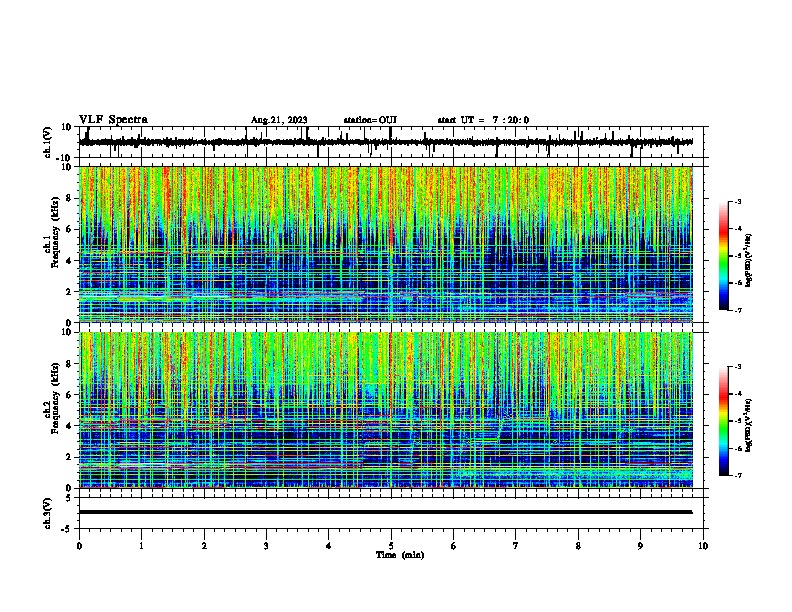Screen dimensions: 792x612
Task: Click the "8" kHz tick on ch.2 spectrogram
Action: (69, 364)
